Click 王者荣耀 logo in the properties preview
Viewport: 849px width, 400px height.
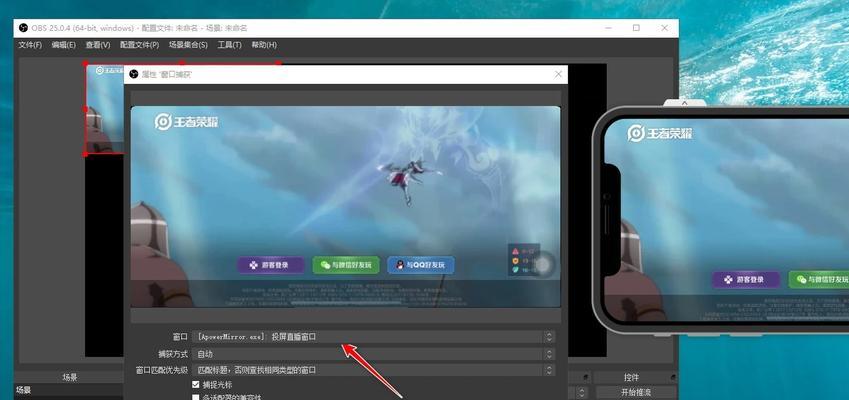click(186, 122)
